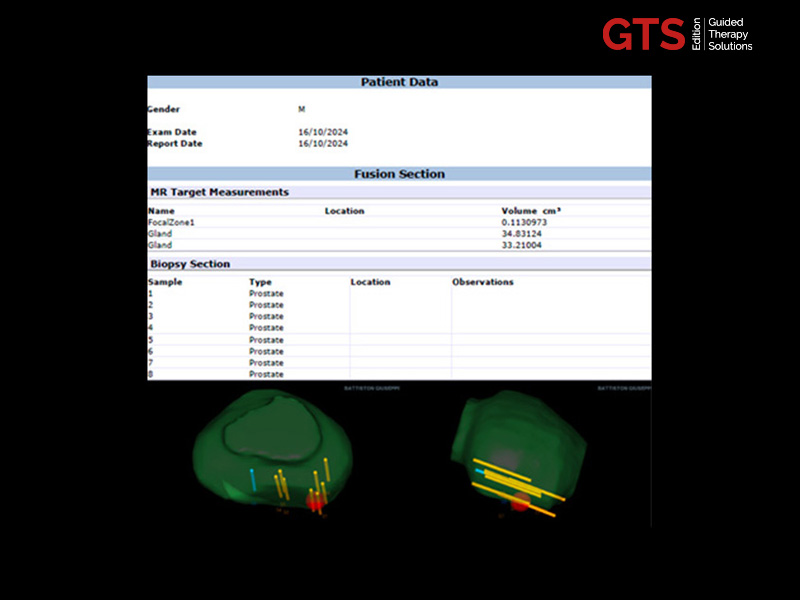Screen dimensions: 800x600
Task: Click the Exam Date value 16/10/2024
Action: click(x=323, y=132)
